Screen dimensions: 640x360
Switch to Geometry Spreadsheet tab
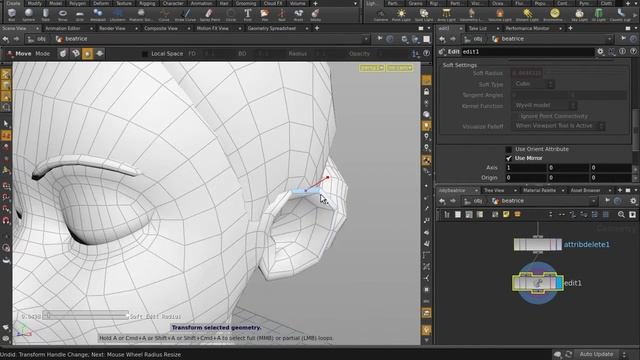[x=271, y=29]
